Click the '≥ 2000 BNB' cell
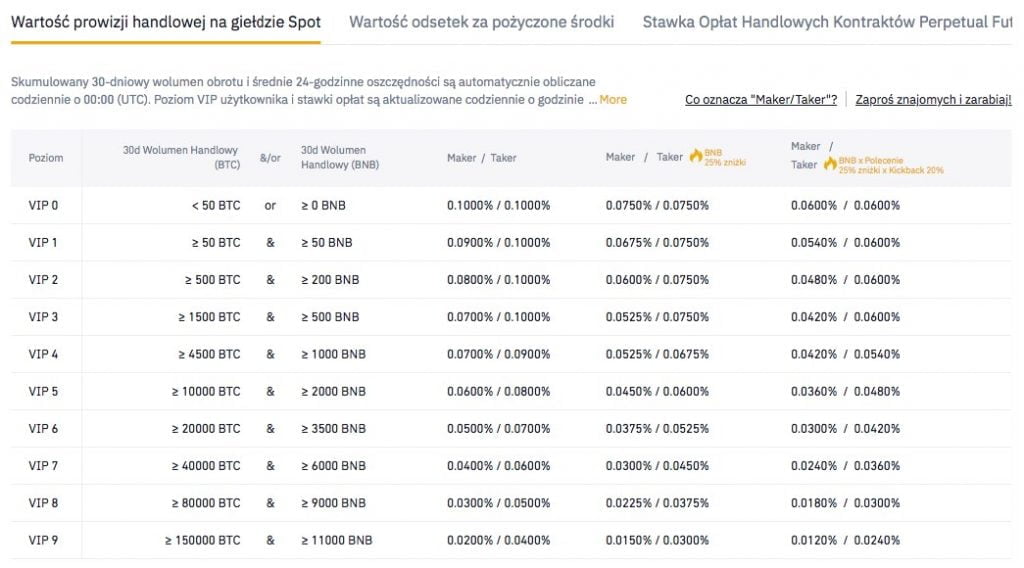 coord(333,391)
